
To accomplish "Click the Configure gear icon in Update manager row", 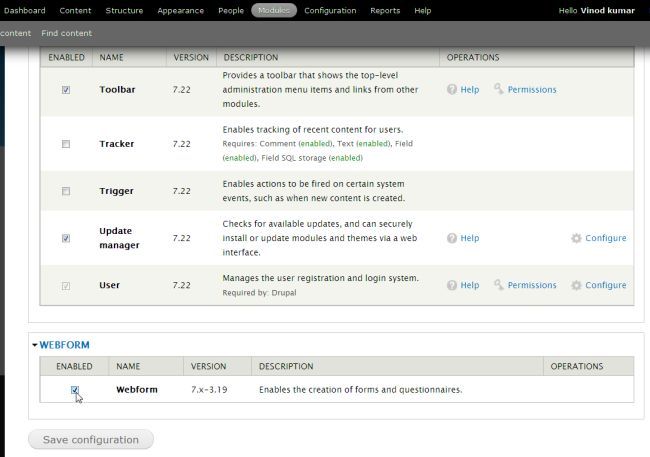I will pos(576,238).
